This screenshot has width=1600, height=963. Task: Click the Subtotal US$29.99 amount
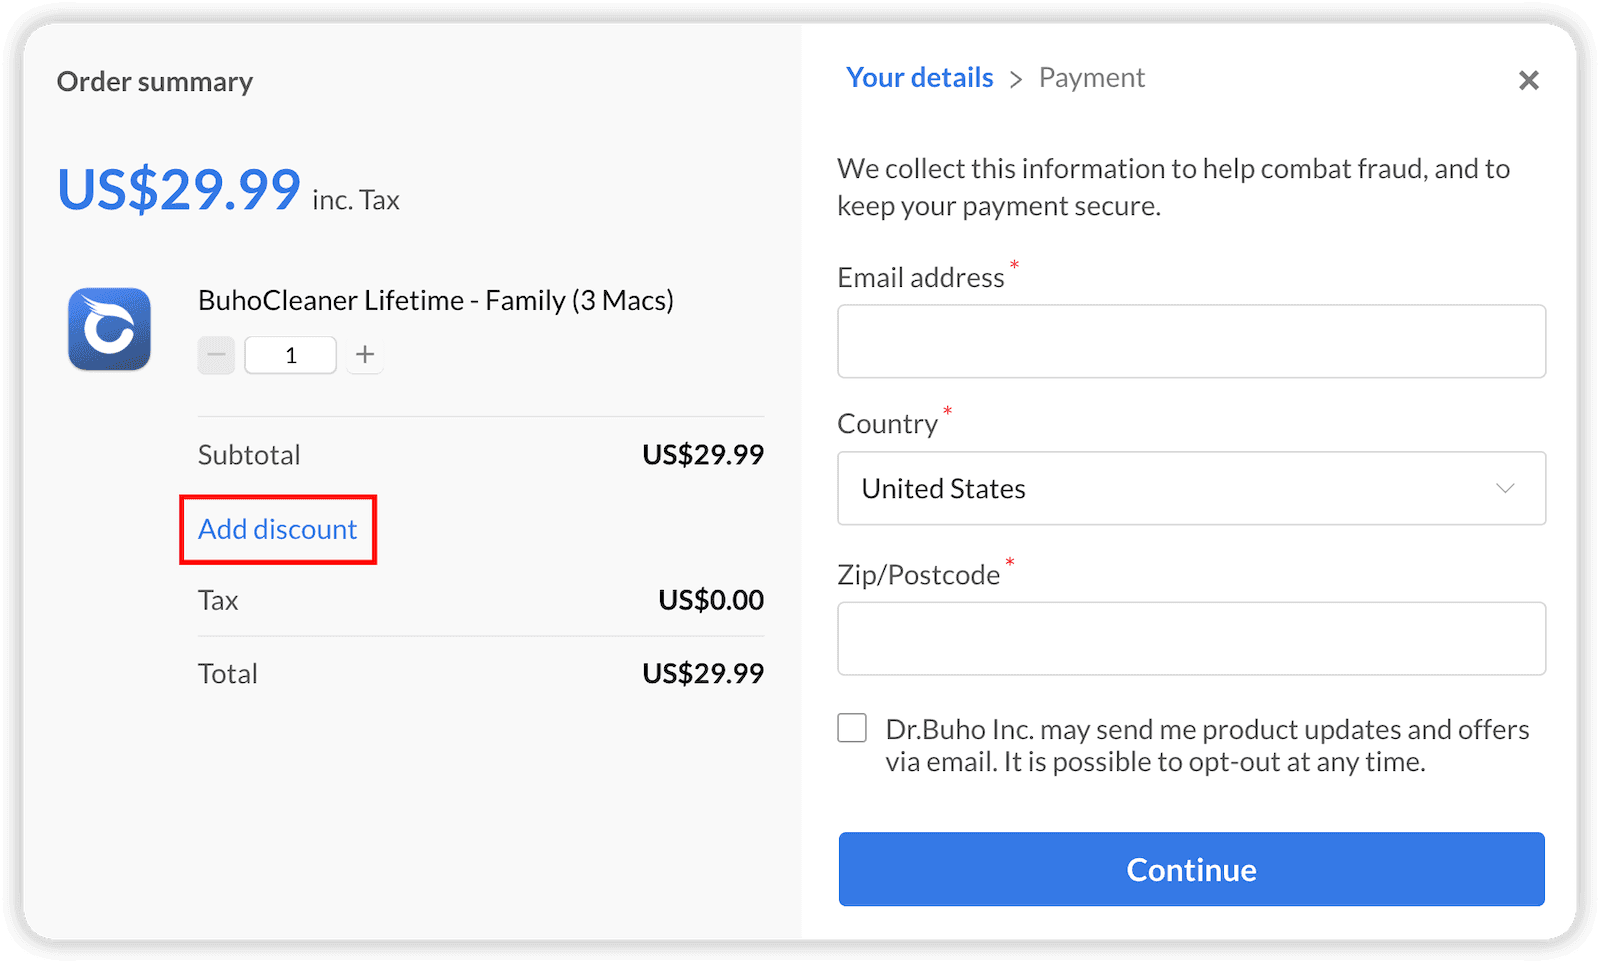point(703,454)
